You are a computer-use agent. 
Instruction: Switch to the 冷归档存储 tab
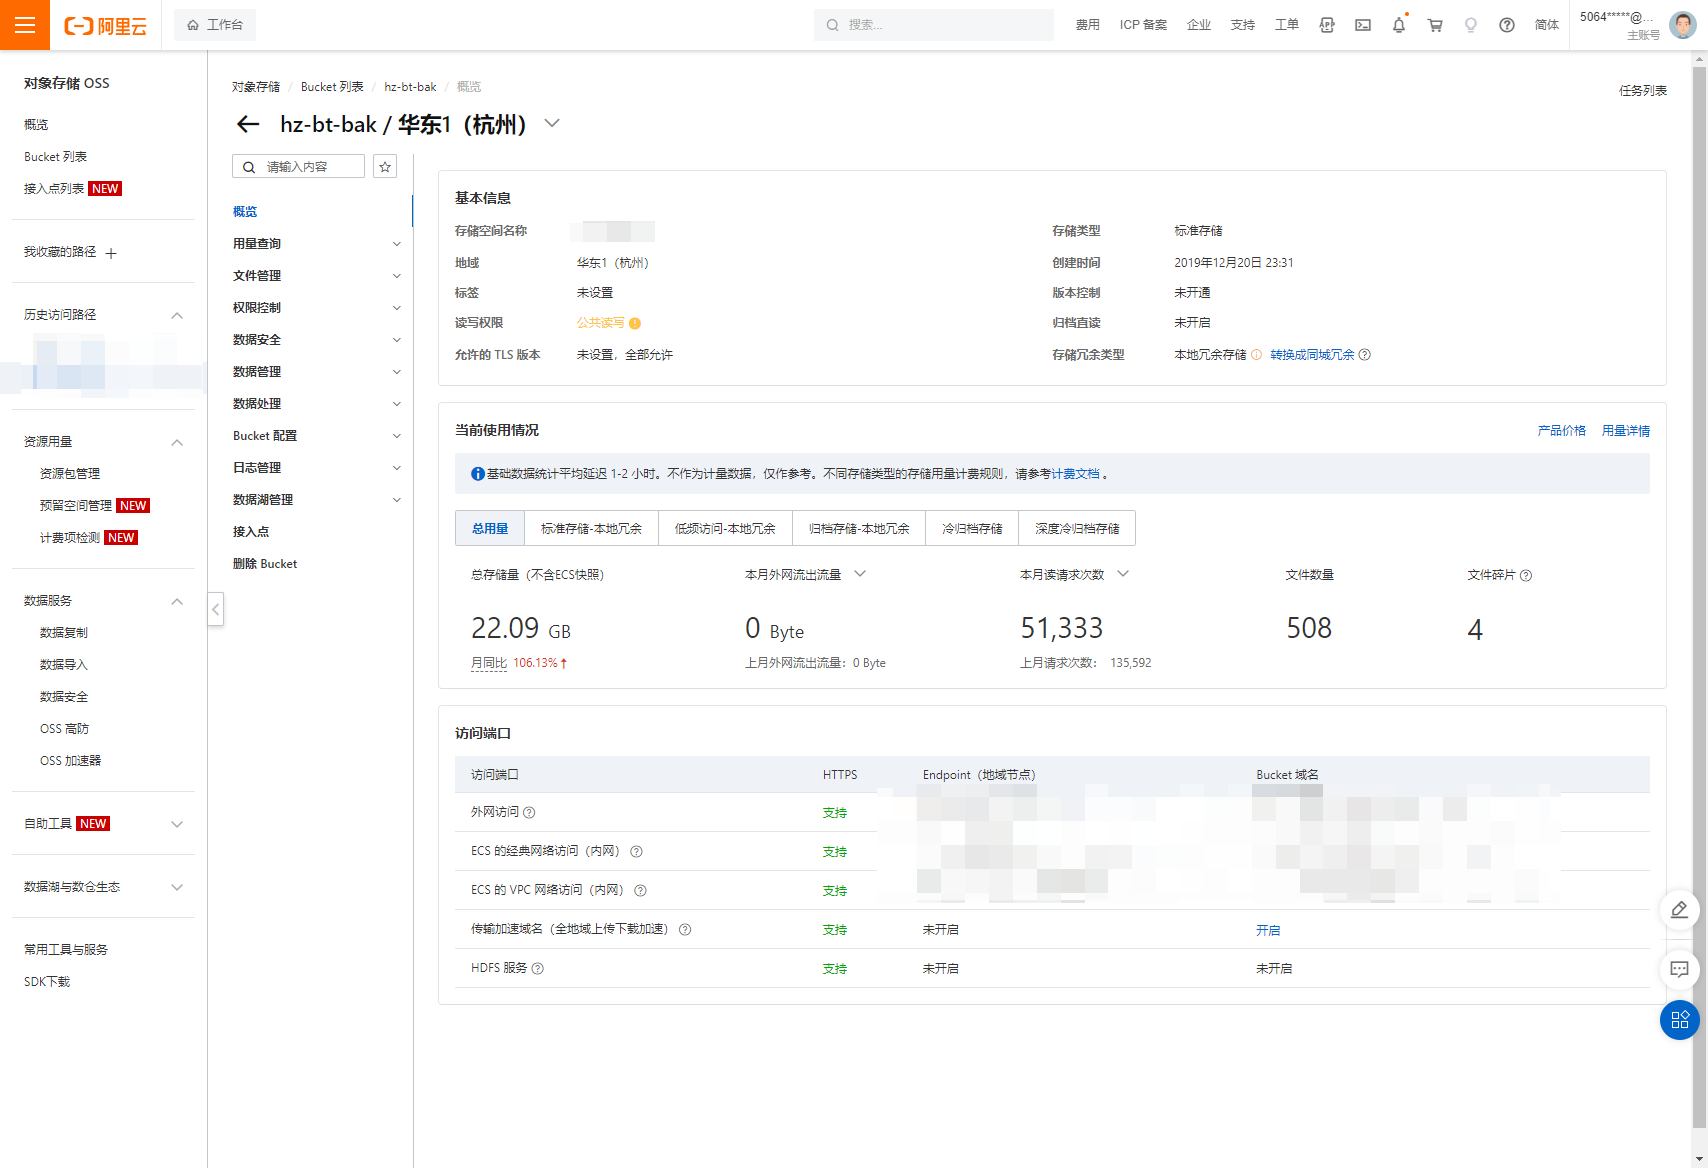(x=972, y=529)
